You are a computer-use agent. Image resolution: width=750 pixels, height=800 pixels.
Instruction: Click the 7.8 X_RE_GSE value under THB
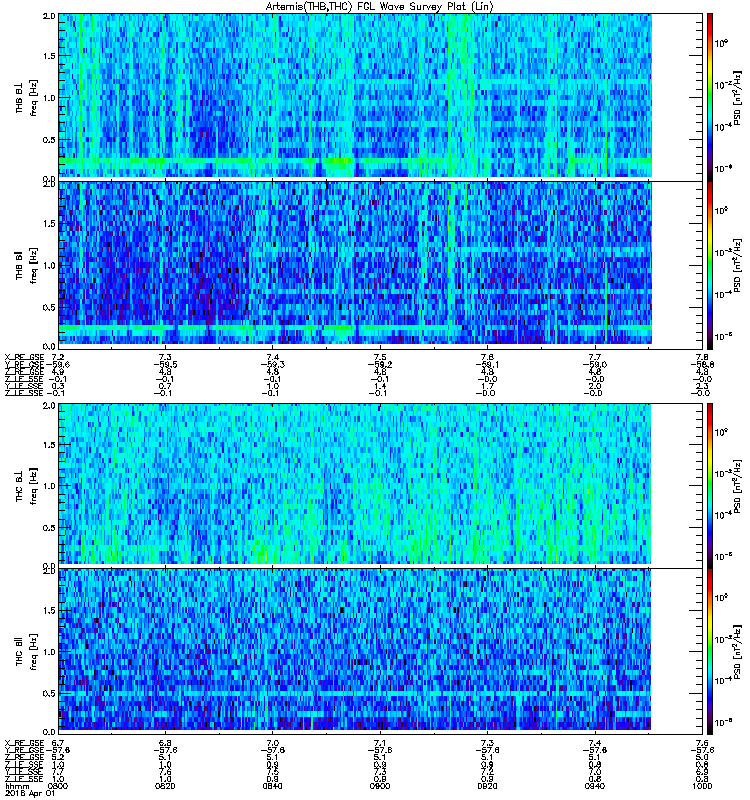pos(702,357)
